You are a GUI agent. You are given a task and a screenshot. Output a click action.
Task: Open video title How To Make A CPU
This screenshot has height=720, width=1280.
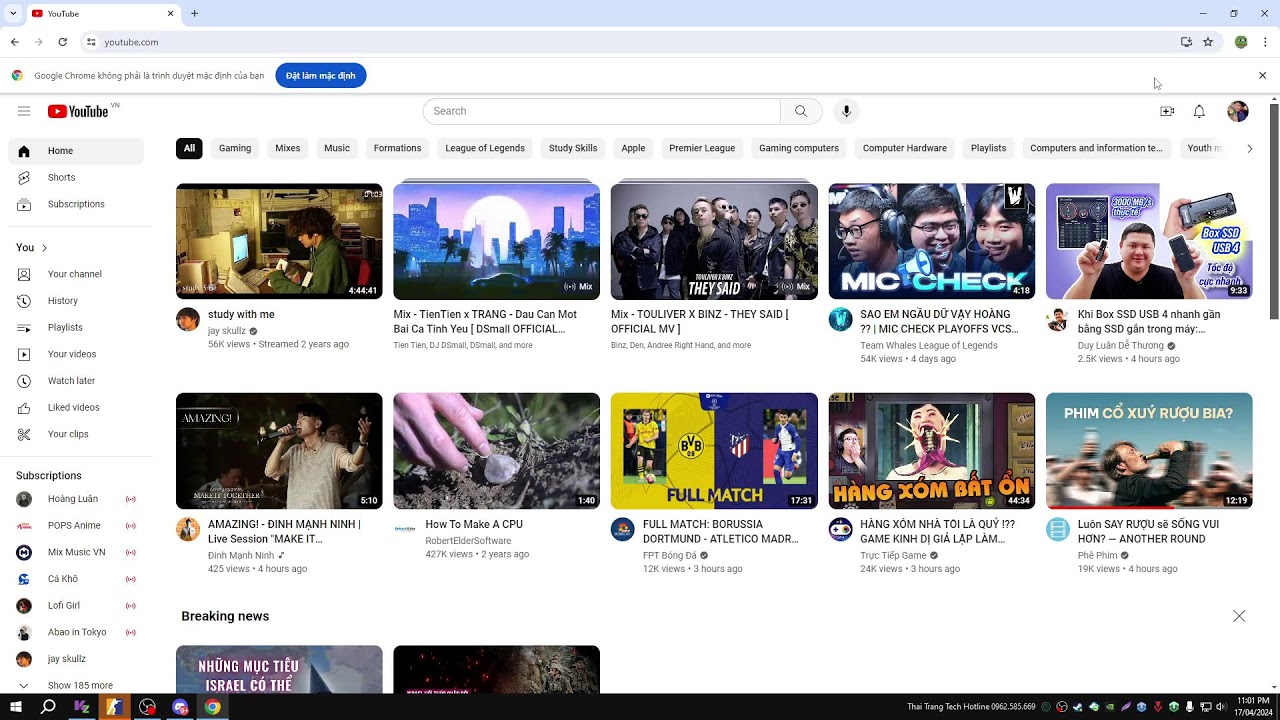point(474,524)
